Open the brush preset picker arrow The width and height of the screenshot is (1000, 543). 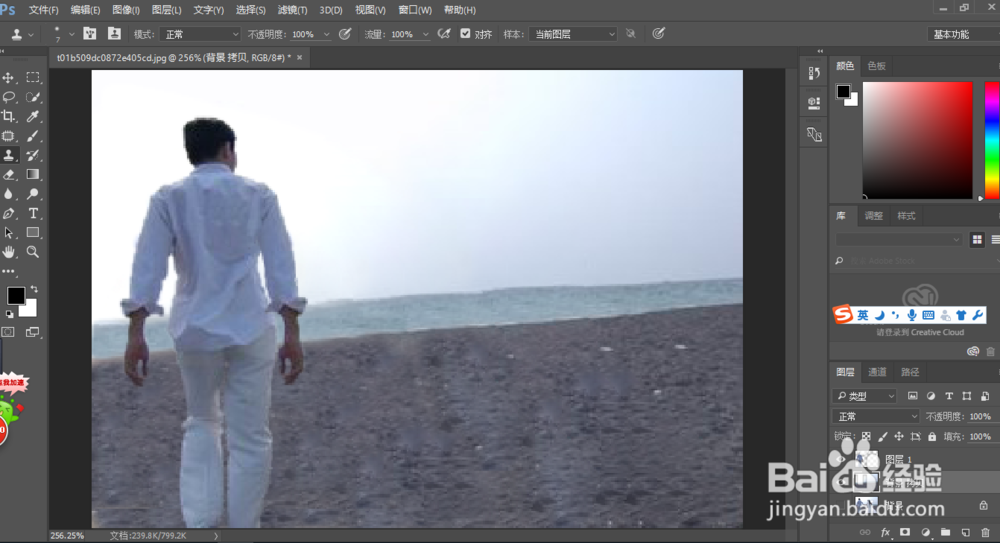[71, 34]
